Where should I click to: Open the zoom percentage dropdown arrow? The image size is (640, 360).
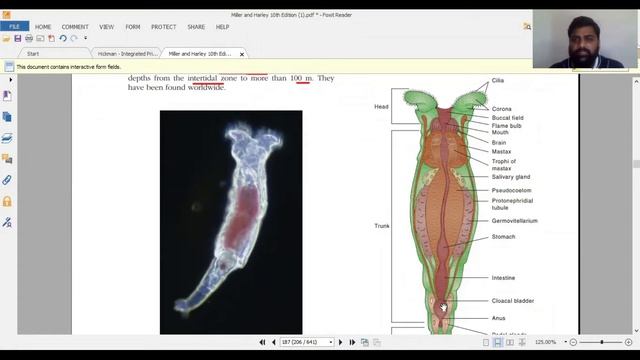565,342
